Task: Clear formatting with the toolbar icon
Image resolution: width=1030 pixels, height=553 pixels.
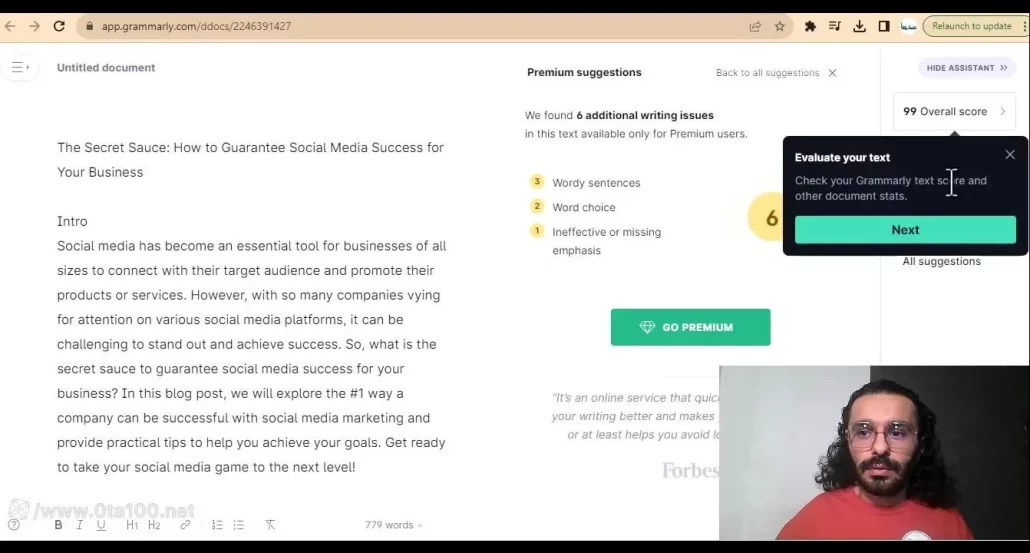Action: point(270,525)
